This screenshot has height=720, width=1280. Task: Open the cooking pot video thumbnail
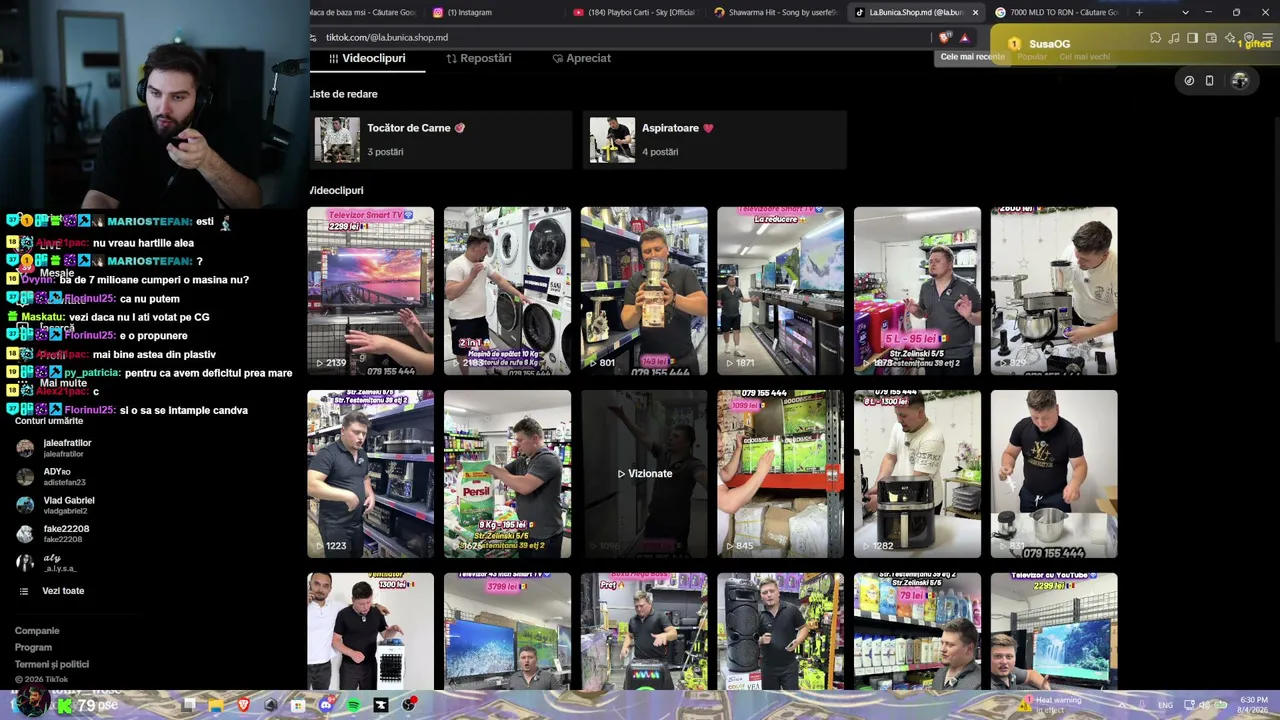click(1054, 474)
